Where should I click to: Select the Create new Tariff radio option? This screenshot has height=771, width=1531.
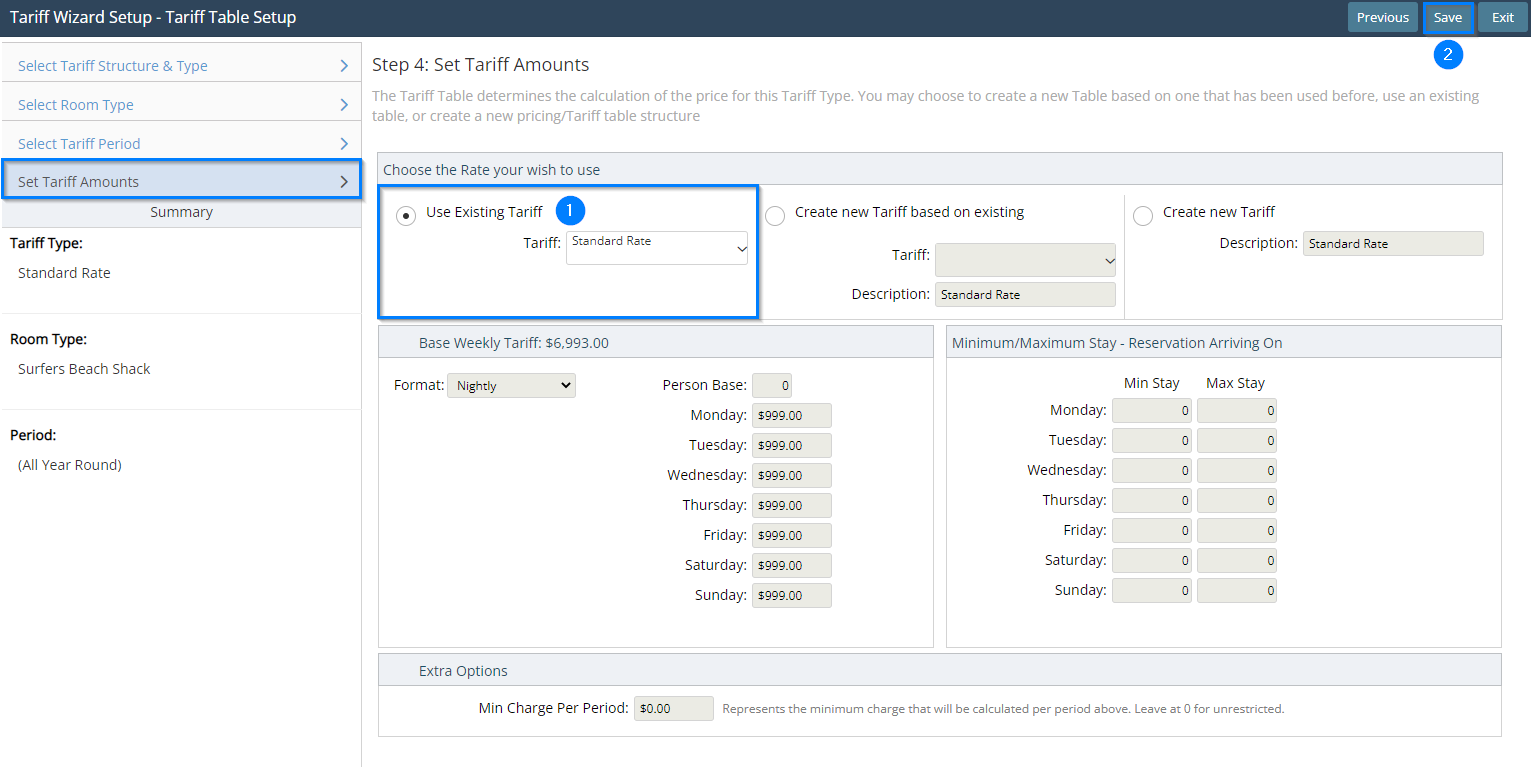(x=1142, y=216)
